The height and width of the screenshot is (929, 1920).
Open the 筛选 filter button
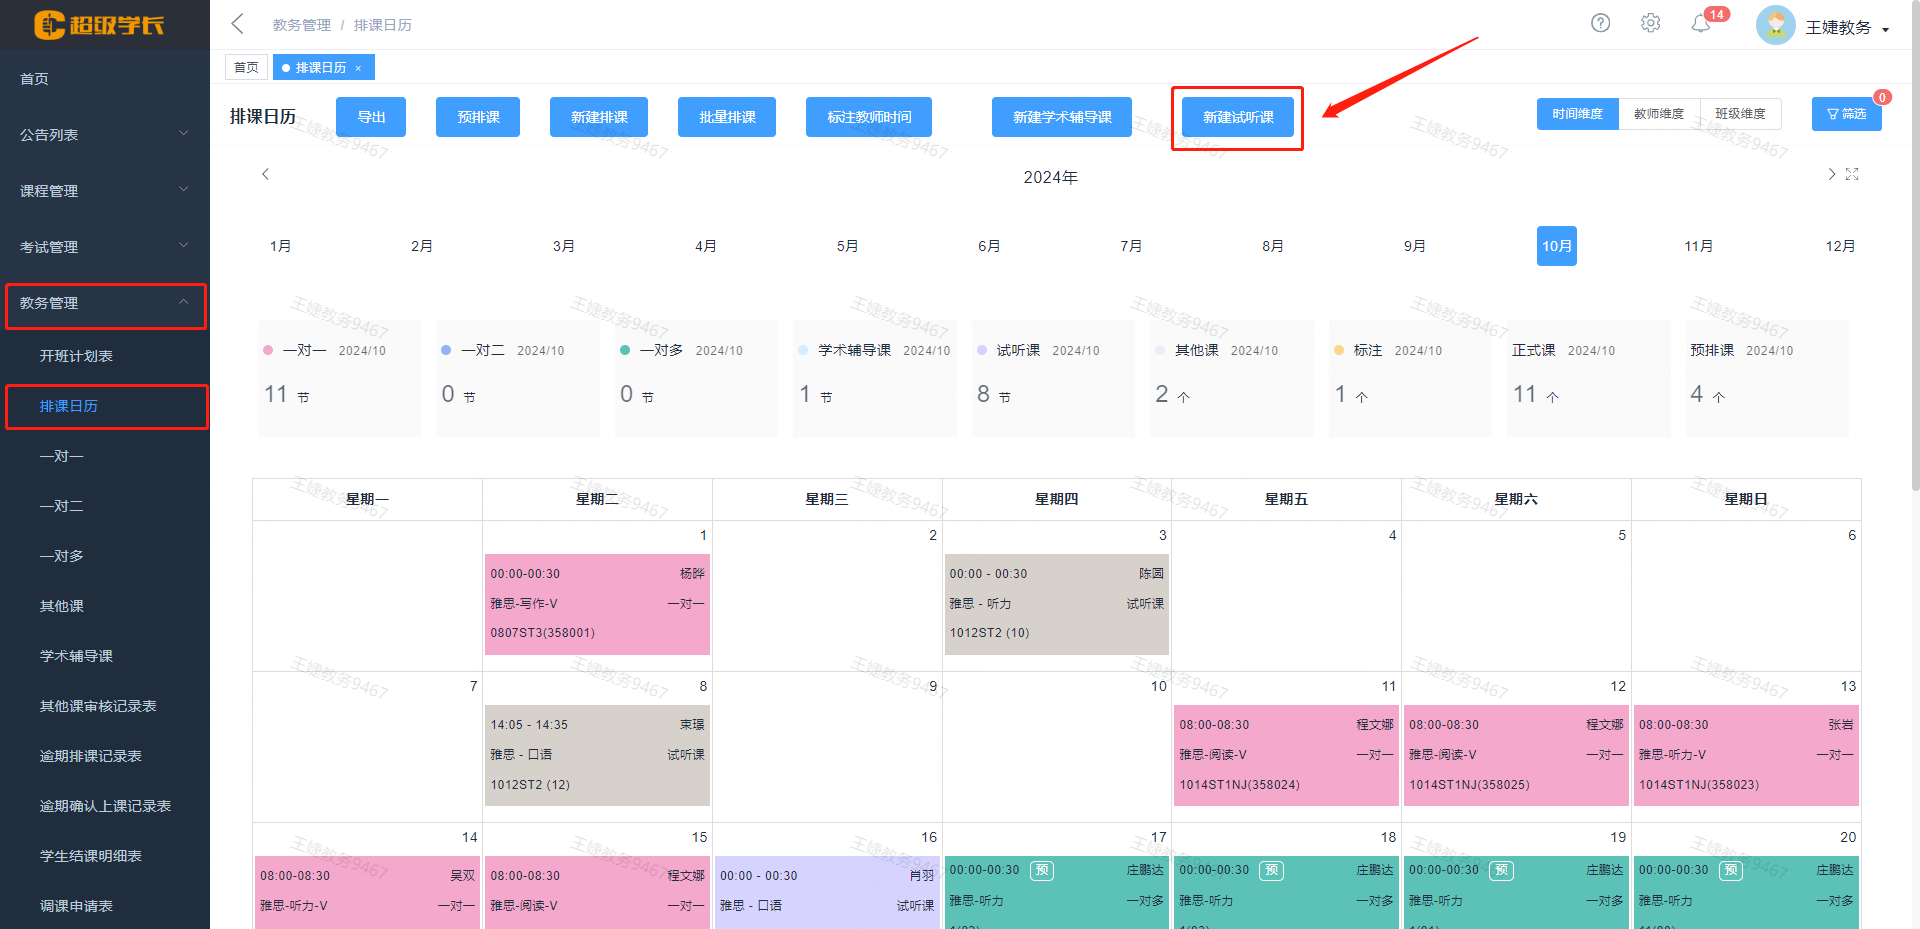click(1846, 114)
